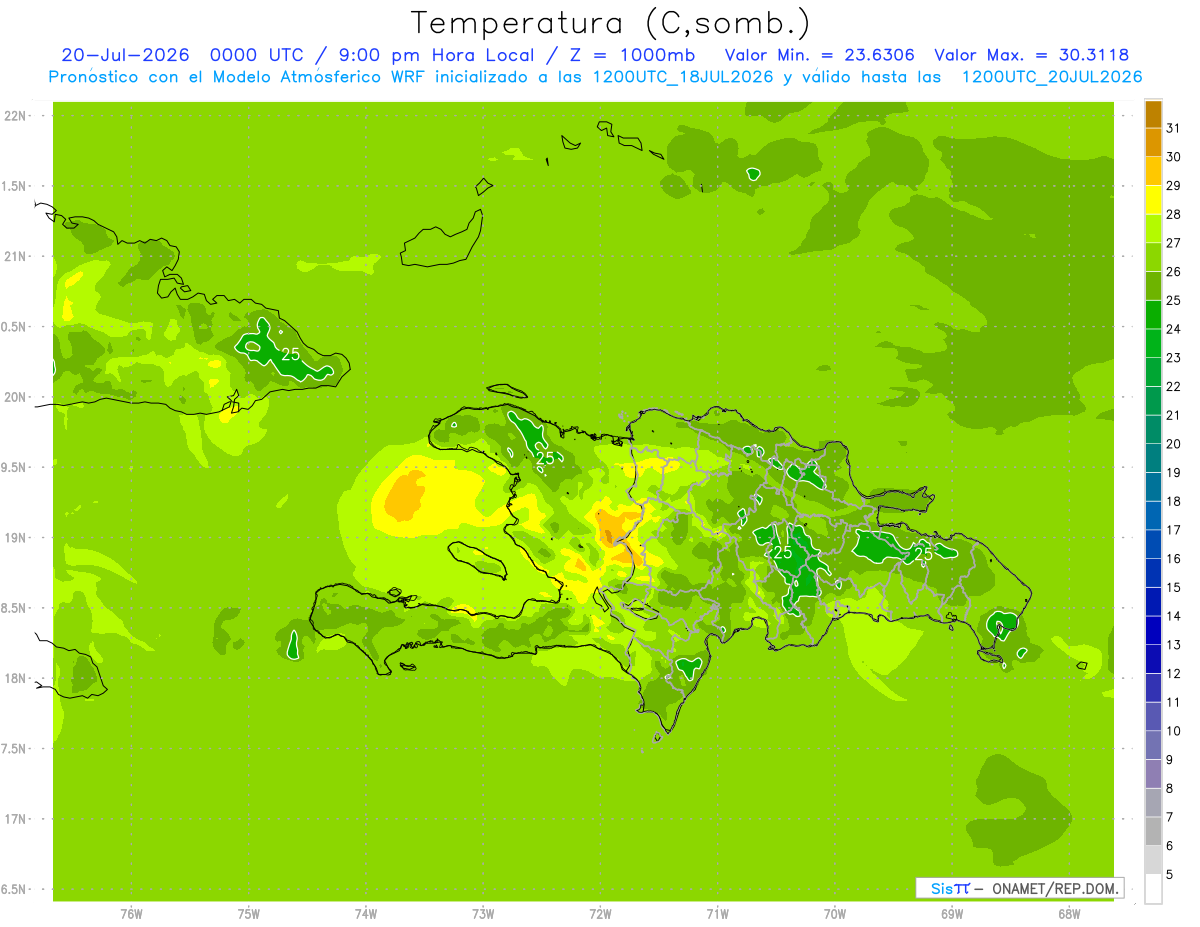Click the title 'Temperatura (C,somb.)'
The height and width of the screenshot is (927, 1200).
pyautogui.click(x=611, y=23)
